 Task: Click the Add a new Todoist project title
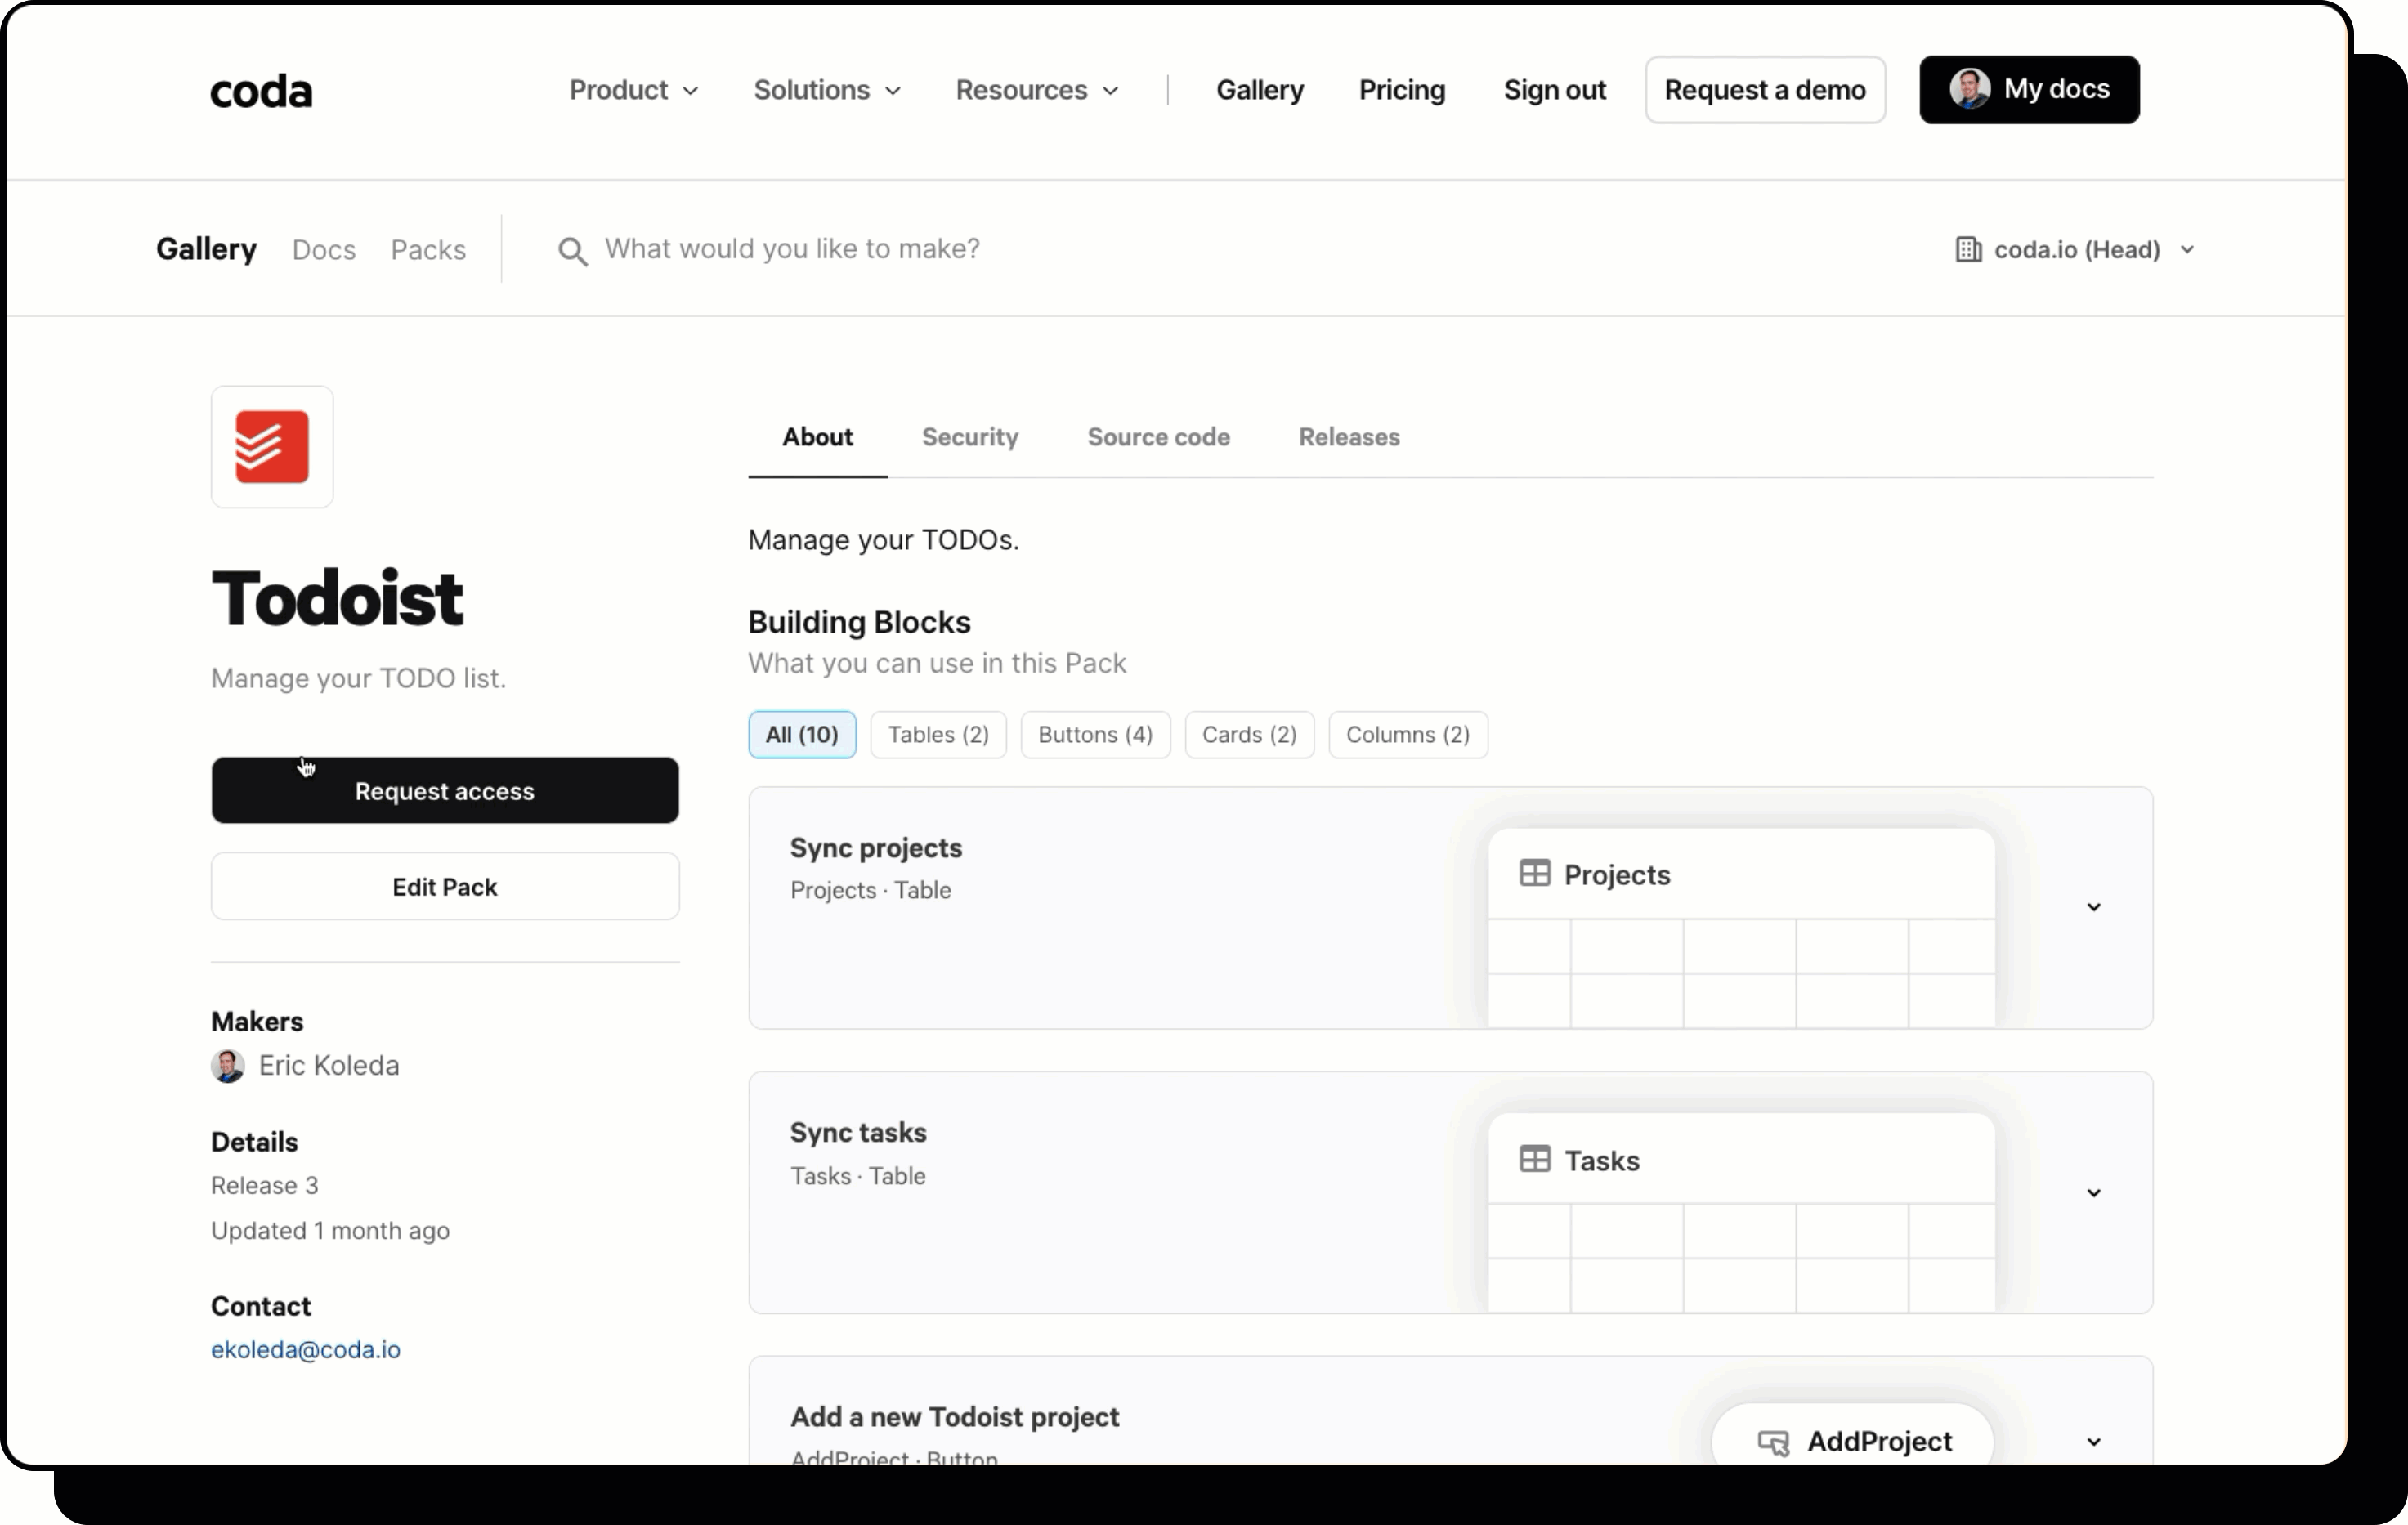coord(955,1417)
